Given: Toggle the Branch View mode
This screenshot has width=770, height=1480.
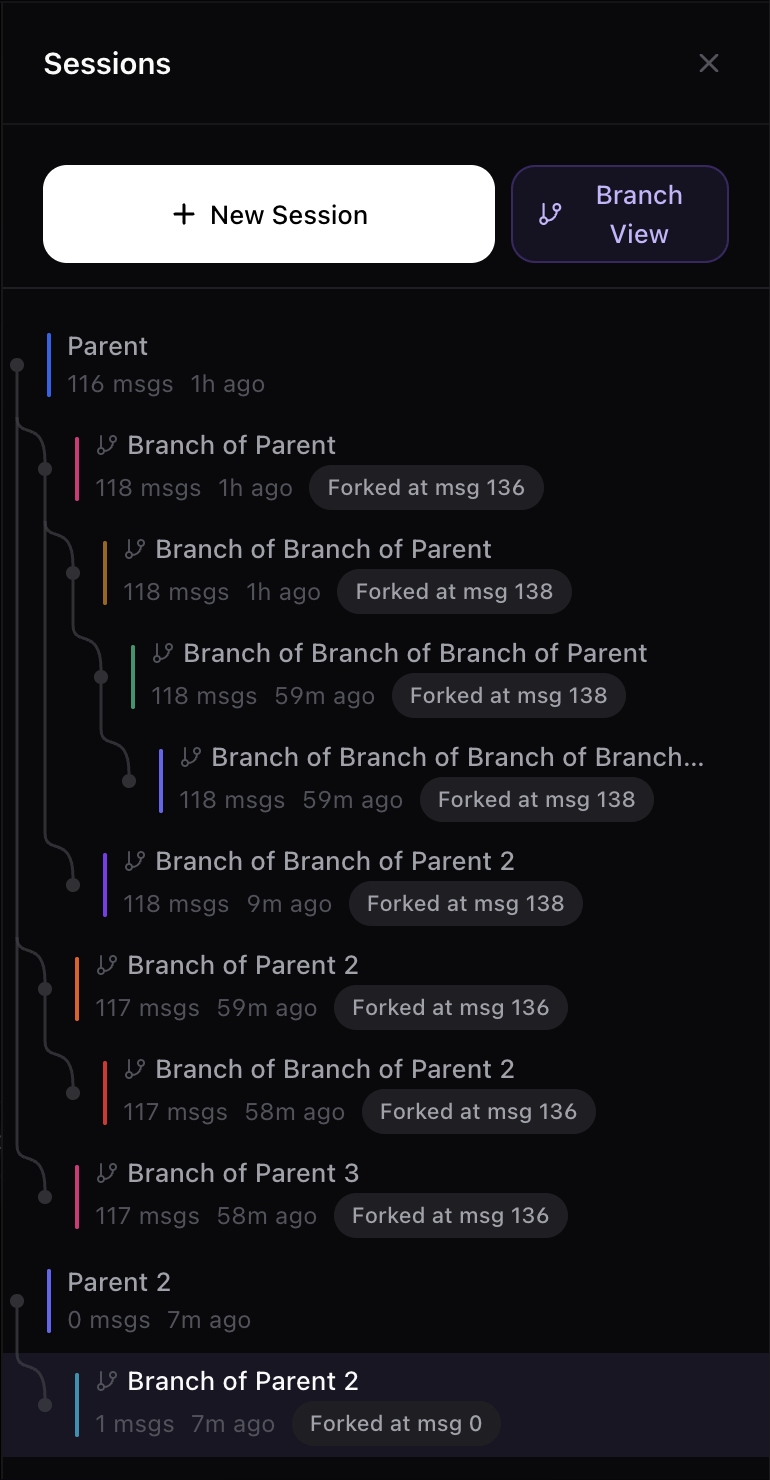Looking at the screenshot, I should 620,214.
